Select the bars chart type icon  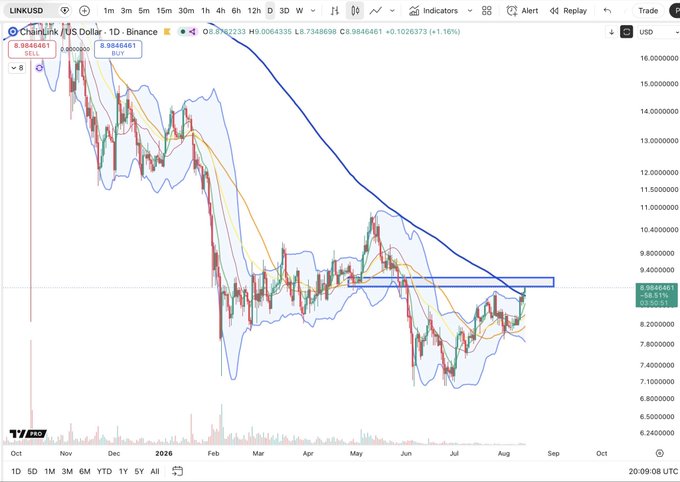click(334, 10)
